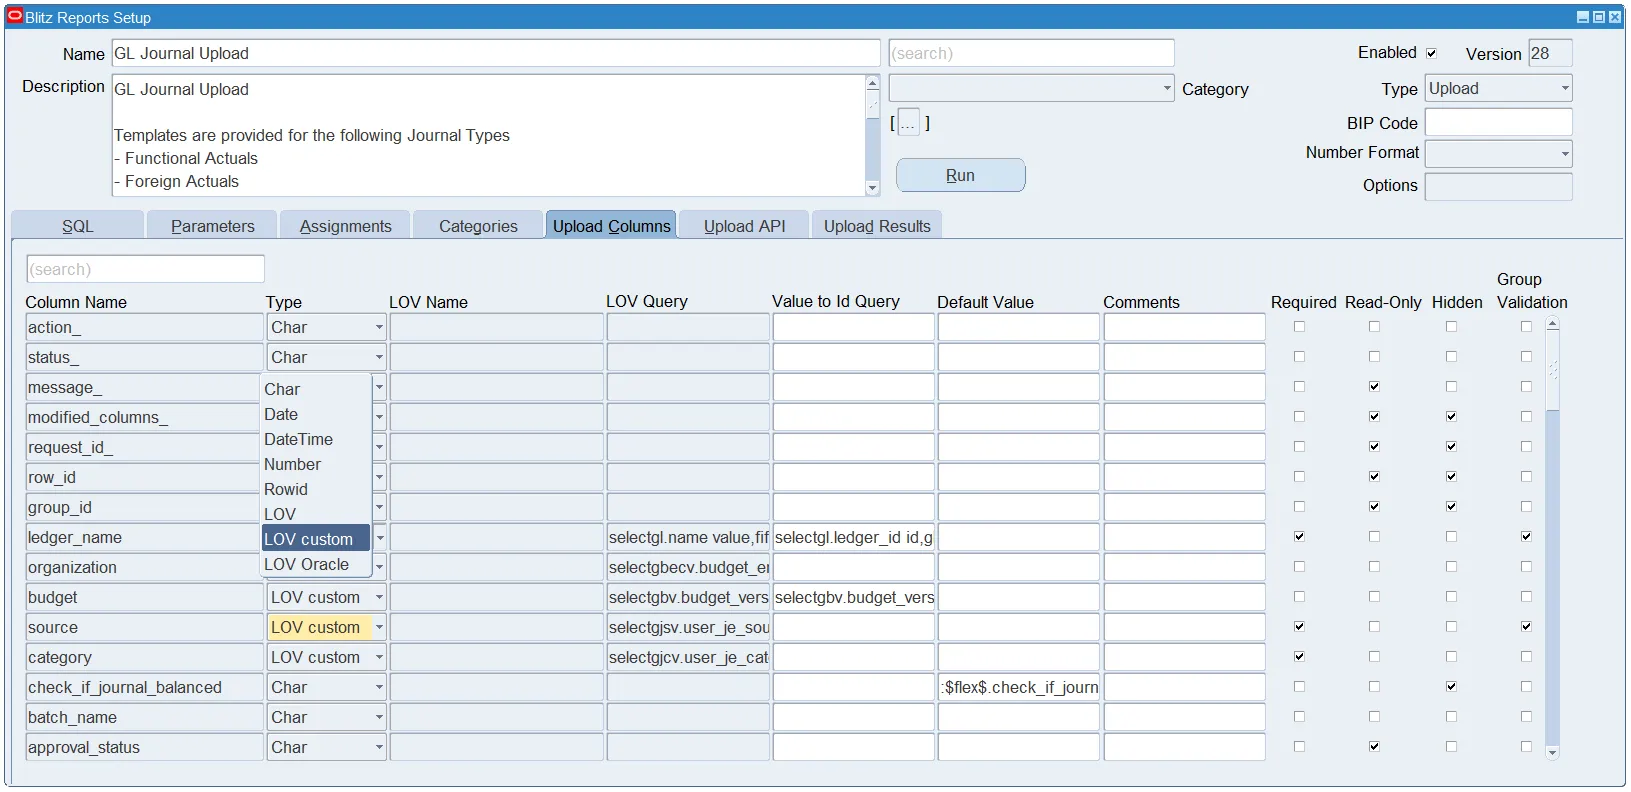Select Rowid from the type list
Viewport: 1631px width, 792px height.
pos(316,489)
